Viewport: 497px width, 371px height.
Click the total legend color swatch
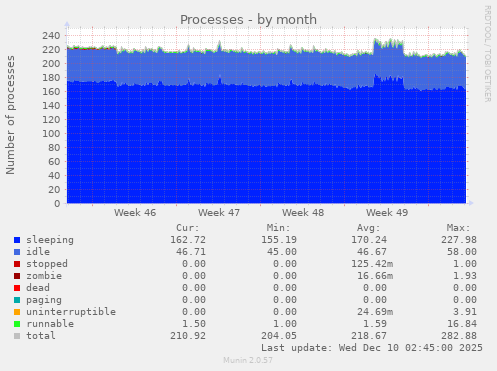click(x=17, y=336)
